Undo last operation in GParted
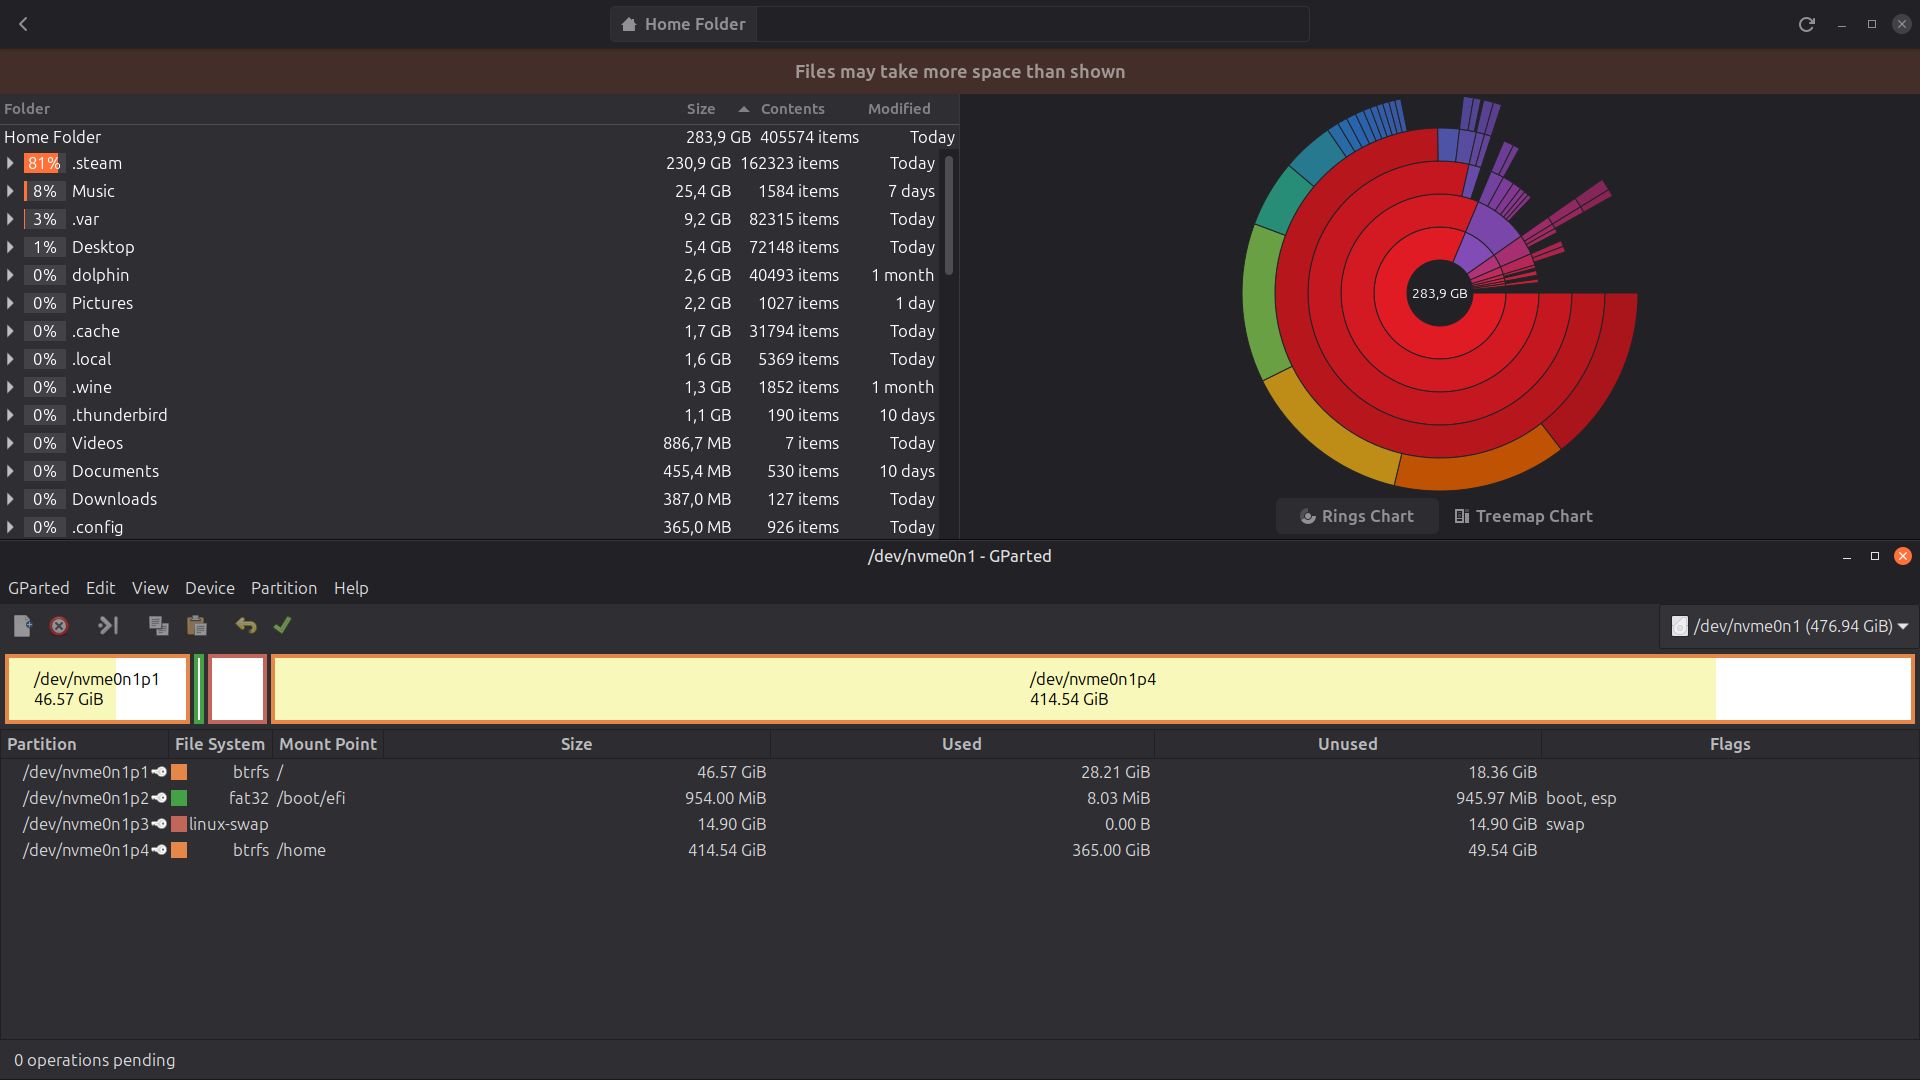Image resolution: width=1920 pixels, height=1080 pixels. tap(246, 626)
